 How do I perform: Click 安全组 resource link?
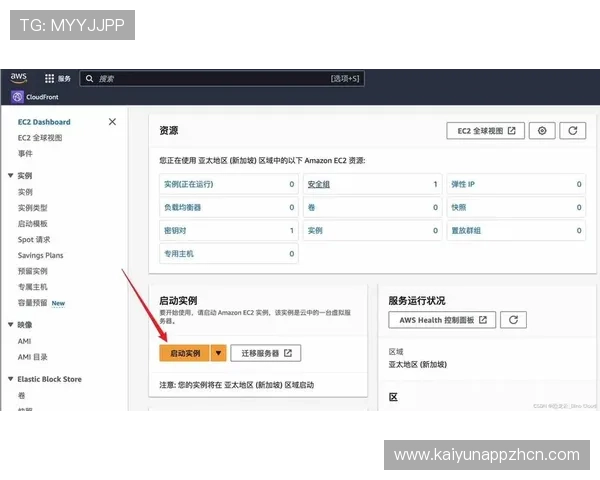(x=319, y=184)
